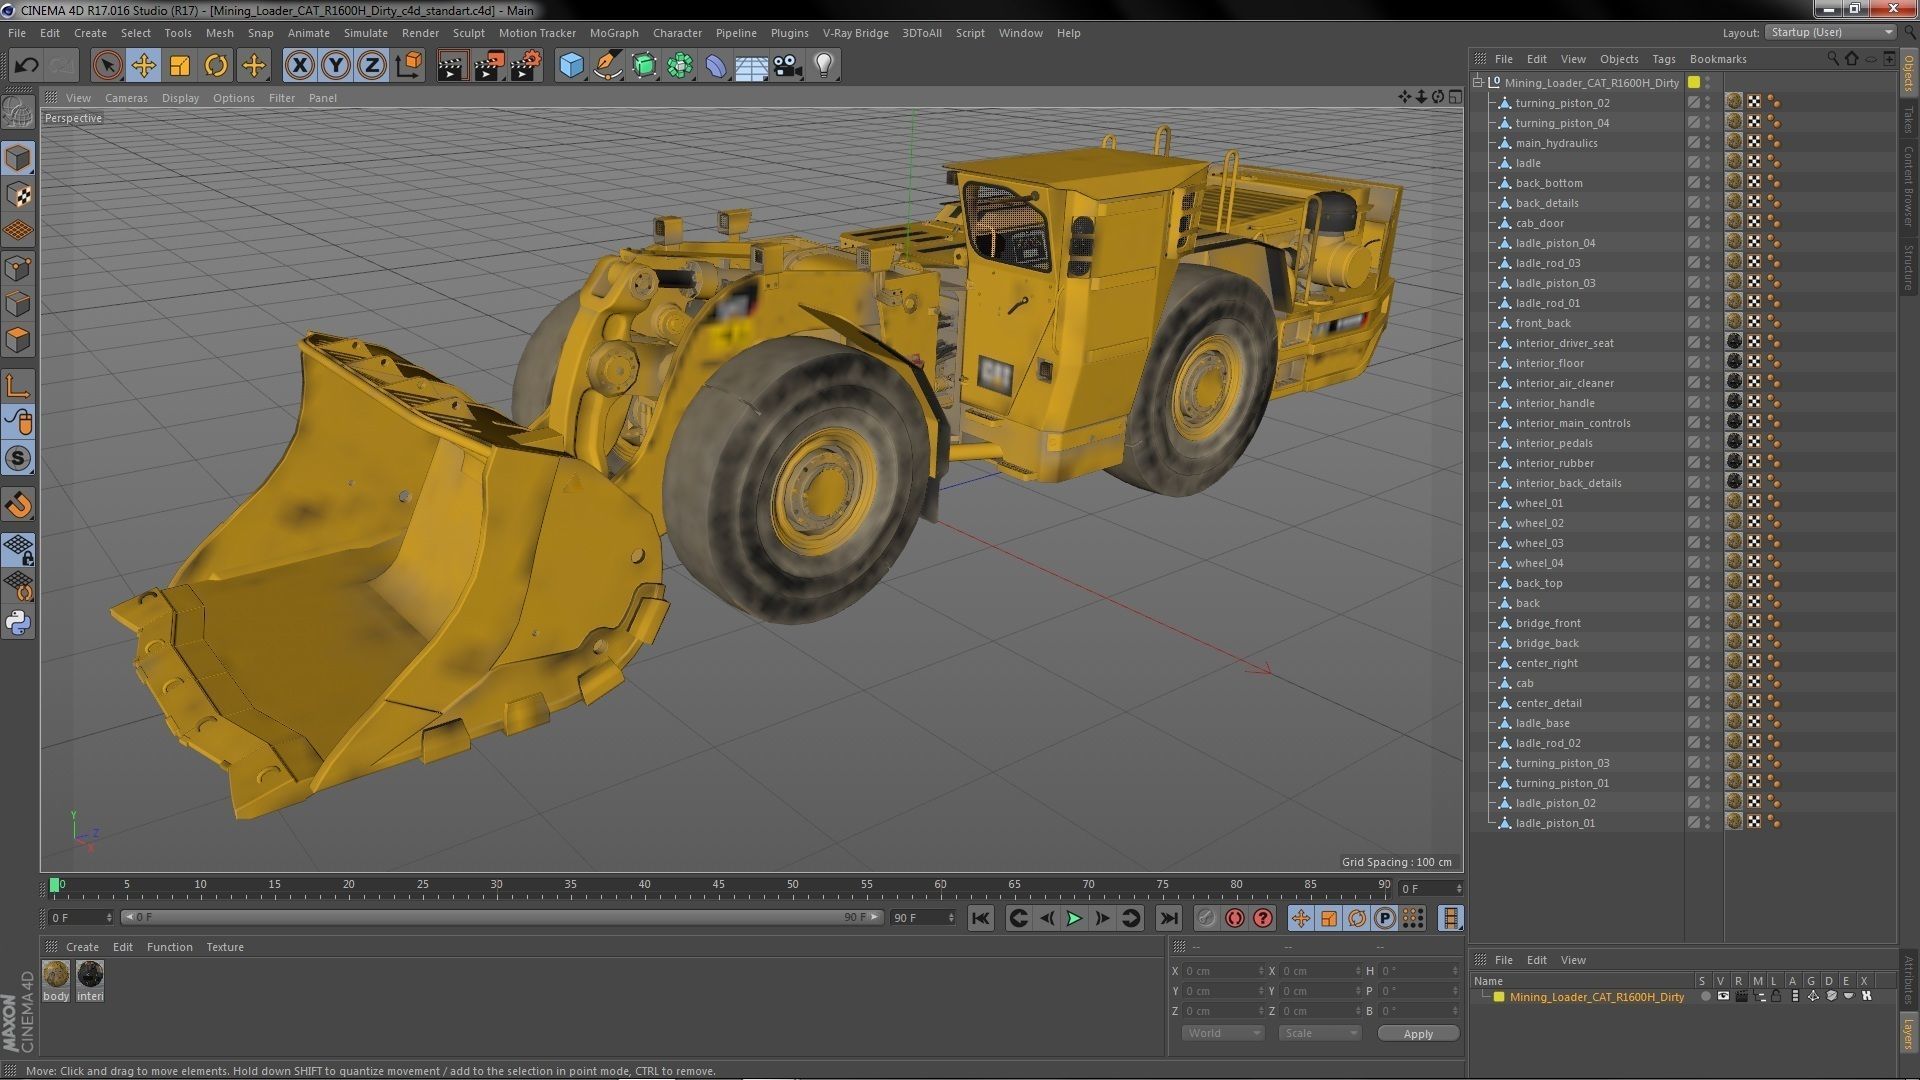
Task: Select the Rotate tool in top toolbar
Action: click(216, 66)
